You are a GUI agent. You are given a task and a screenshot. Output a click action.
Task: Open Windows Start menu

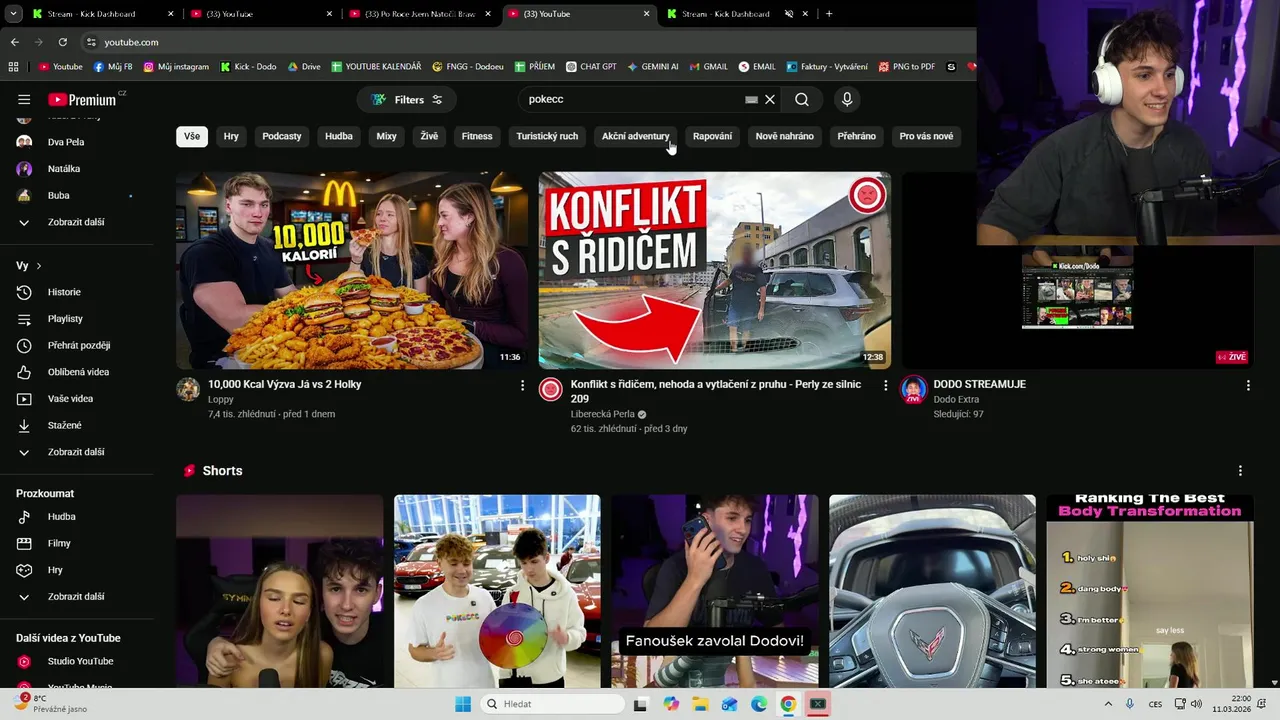[463, 704]
